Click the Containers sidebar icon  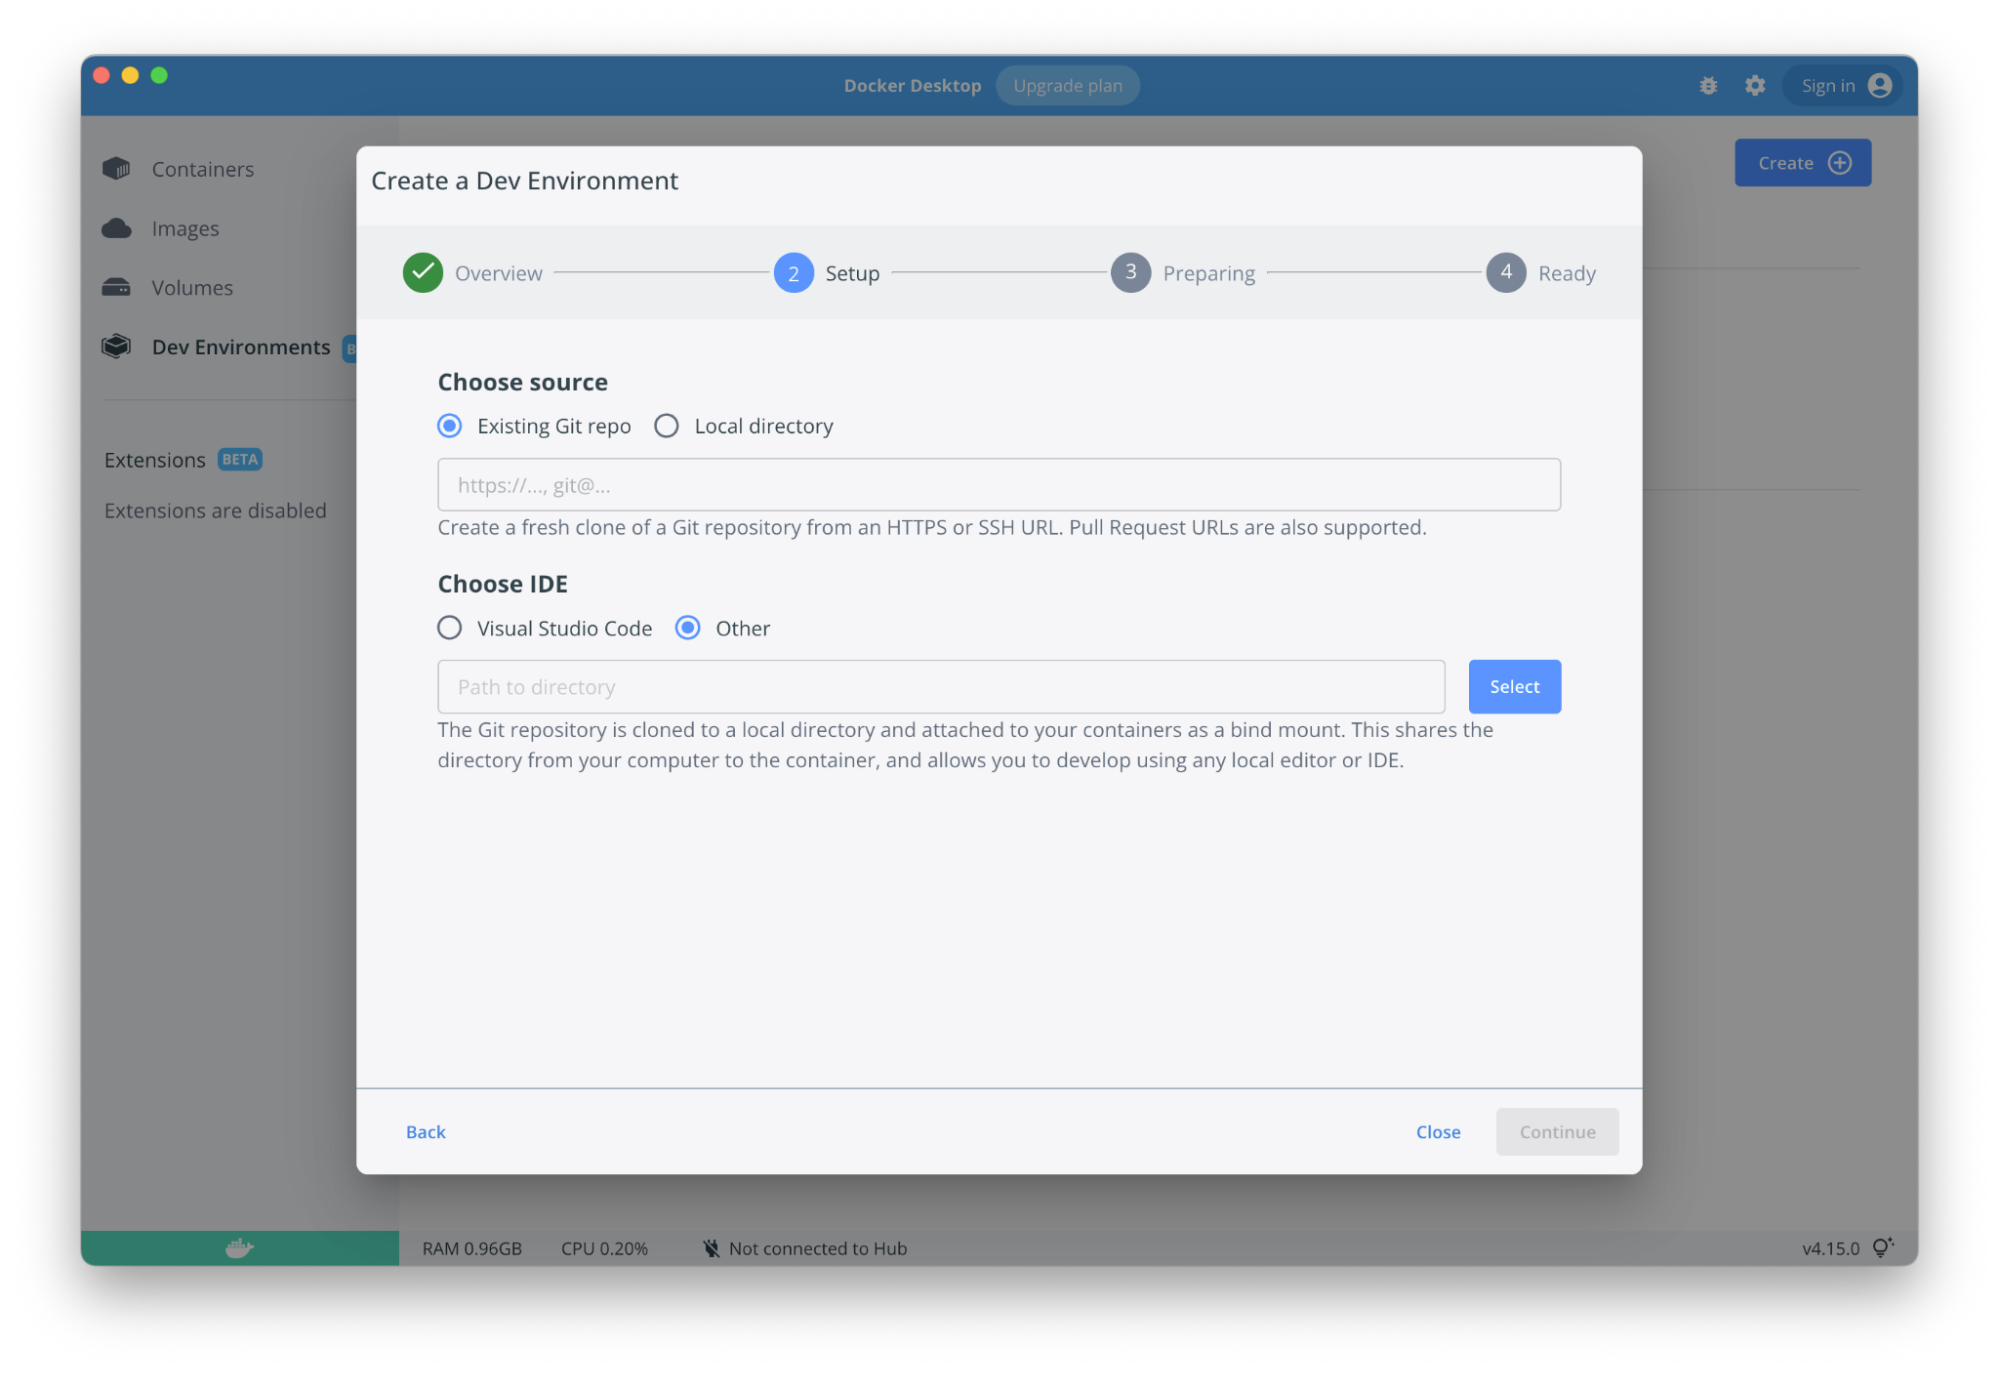pos(117,169)
